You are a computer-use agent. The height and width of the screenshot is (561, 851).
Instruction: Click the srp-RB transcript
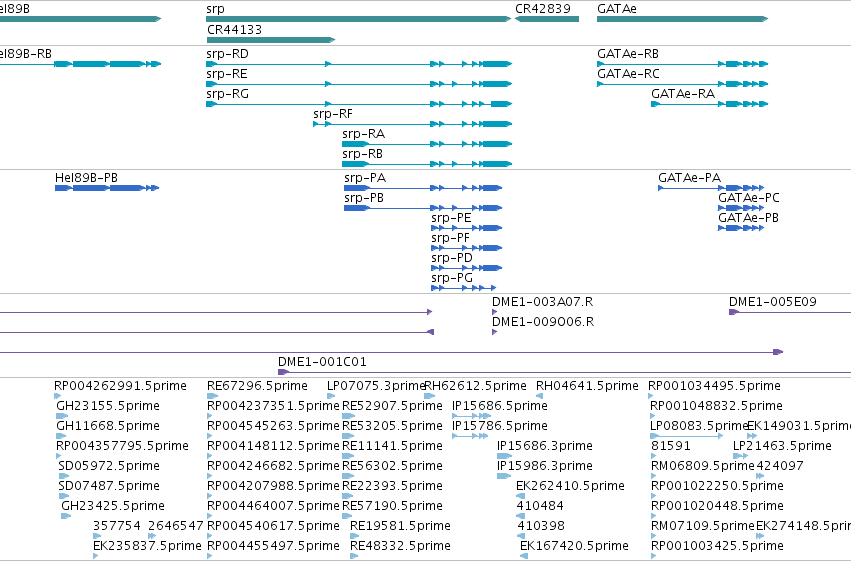coord(427,164)
